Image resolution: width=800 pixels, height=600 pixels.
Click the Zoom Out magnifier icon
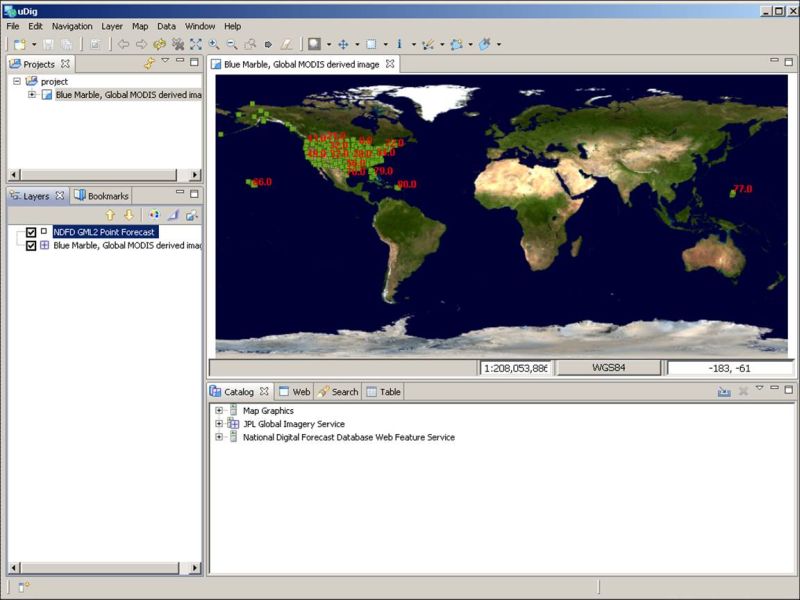point(232,44)
